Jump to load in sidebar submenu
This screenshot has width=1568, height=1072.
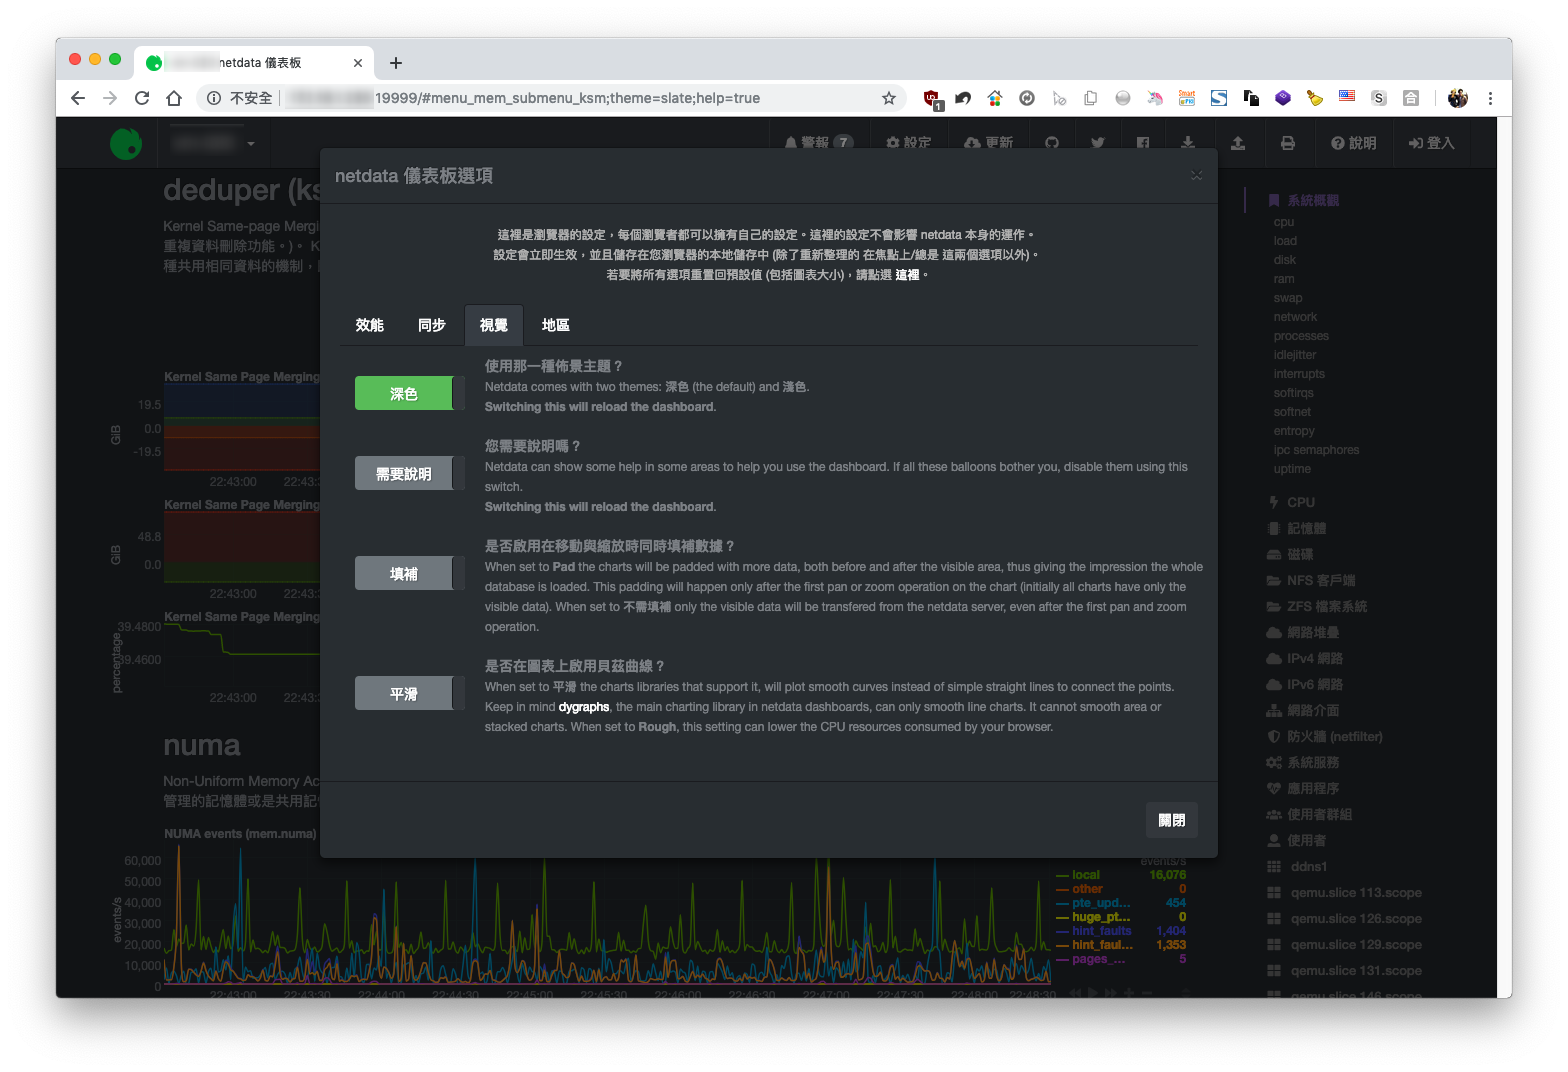click(1285, 241)
